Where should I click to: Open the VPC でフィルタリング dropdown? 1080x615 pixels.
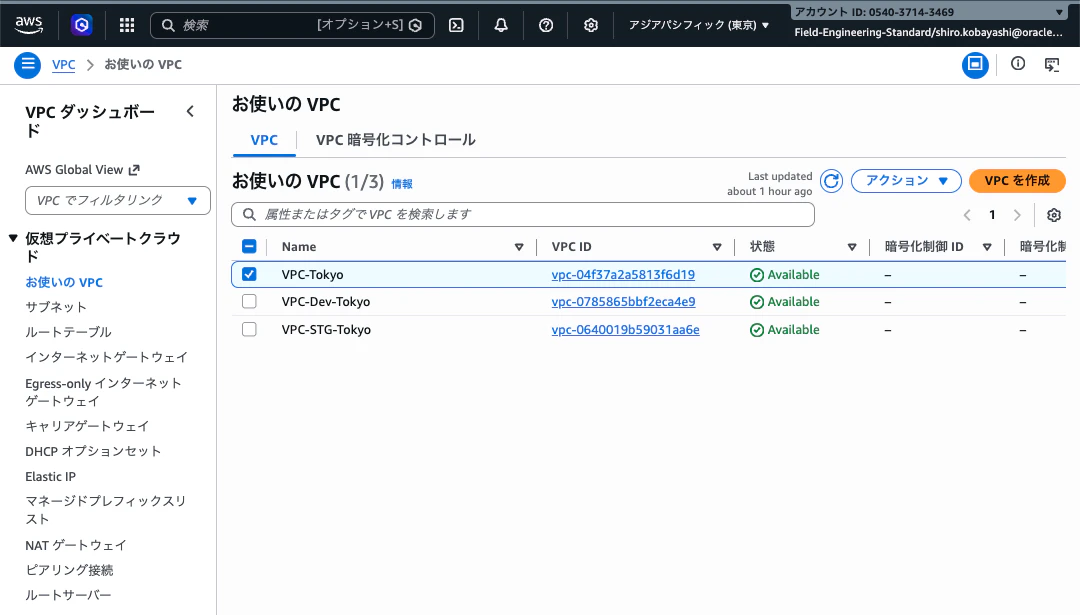click(x=118, y=200)
